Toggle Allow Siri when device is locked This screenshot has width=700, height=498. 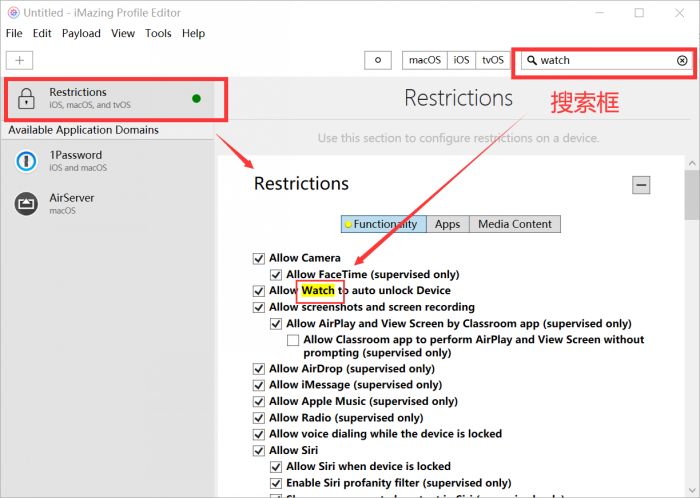276,466
